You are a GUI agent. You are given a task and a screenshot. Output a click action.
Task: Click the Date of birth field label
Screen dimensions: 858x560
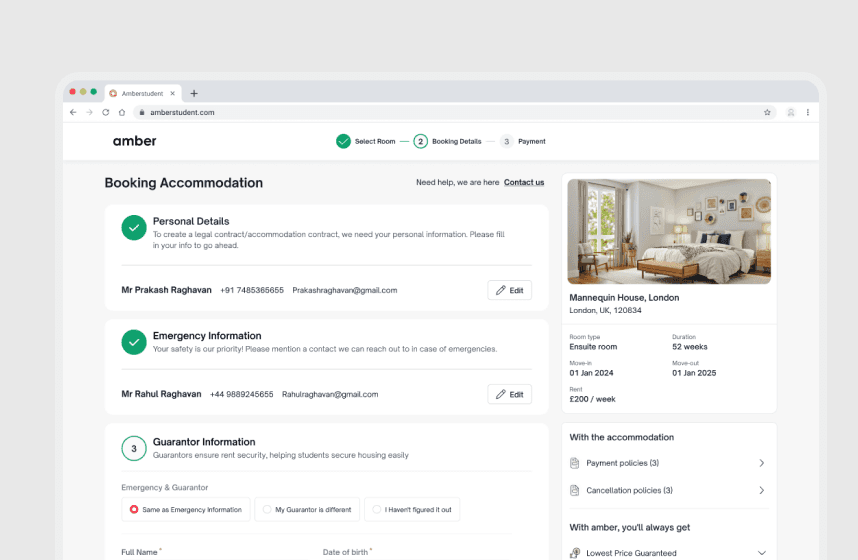[345, 552]
